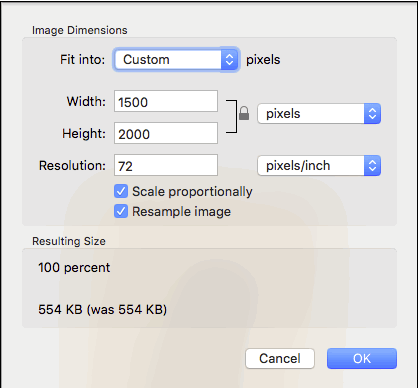Click blue arrows beside pixels unit menu

372,114
